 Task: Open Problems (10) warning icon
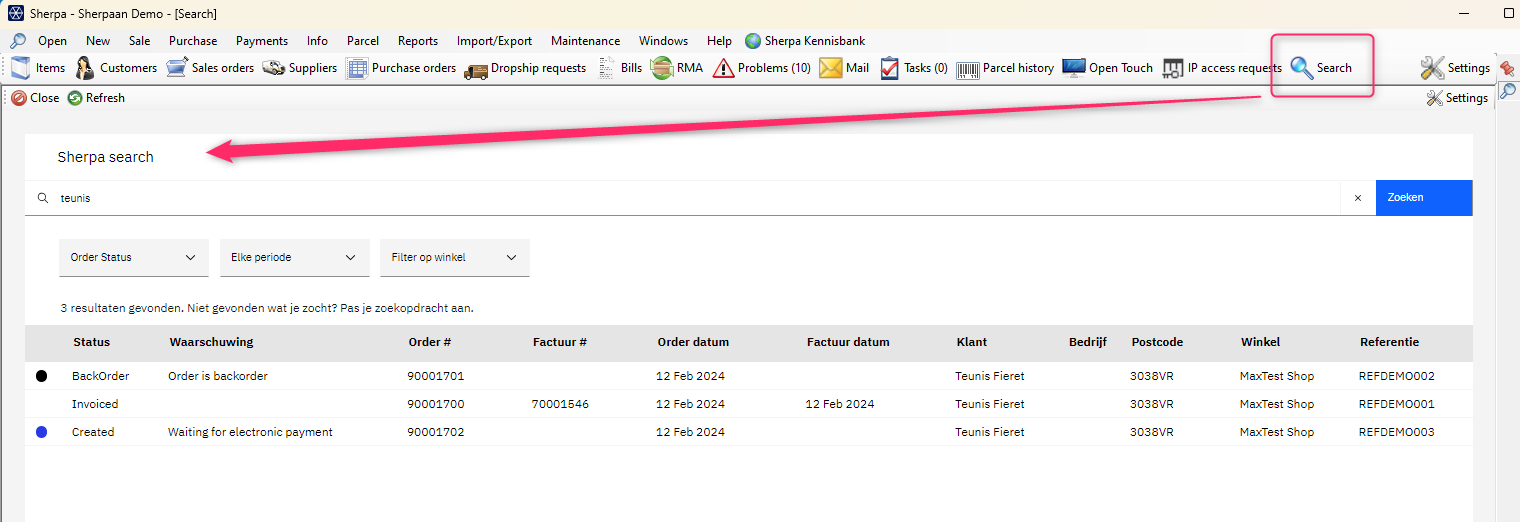(x=762, y=68)
